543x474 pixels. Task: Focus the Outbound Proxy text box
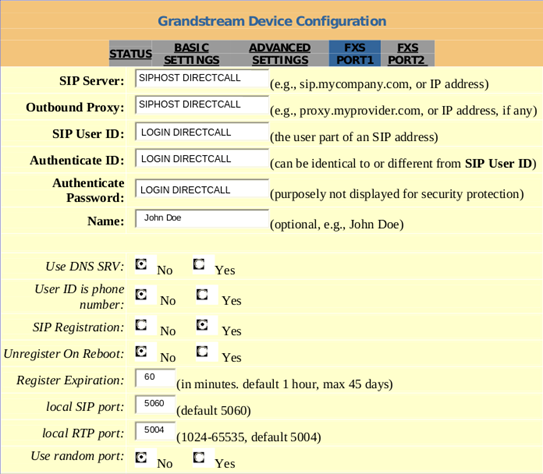[x=202, y=105]
